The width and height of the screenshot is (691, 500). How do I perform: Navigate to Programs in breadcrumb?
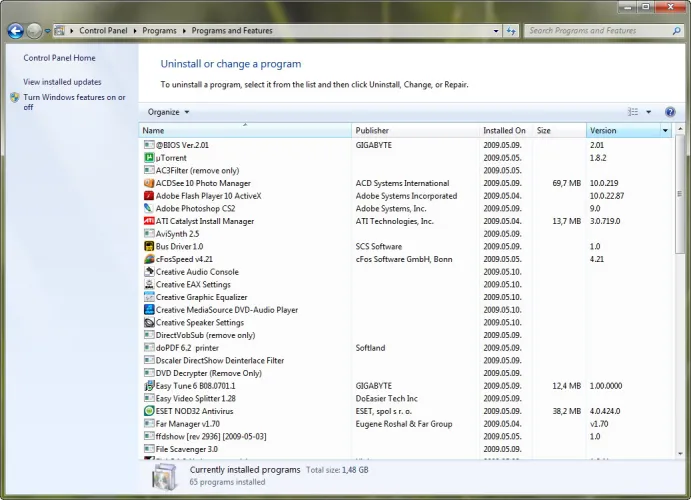tap(159, 31)
